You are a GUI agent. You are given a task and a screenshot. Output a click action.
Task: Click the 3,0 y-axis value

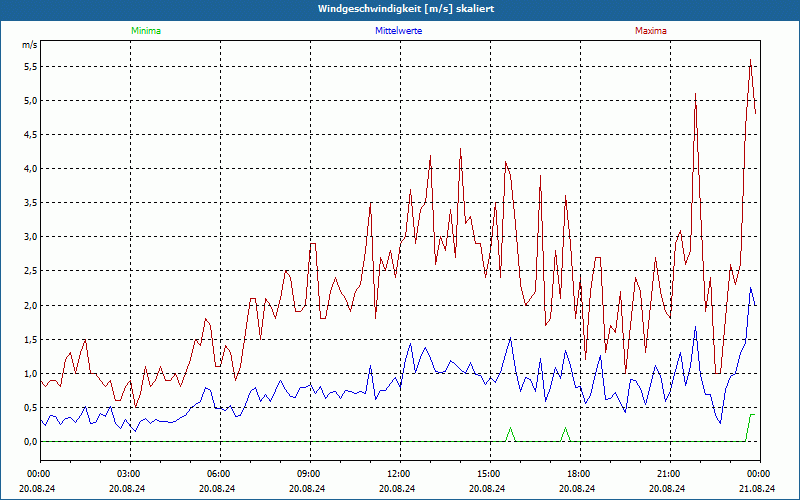(31, 237)
